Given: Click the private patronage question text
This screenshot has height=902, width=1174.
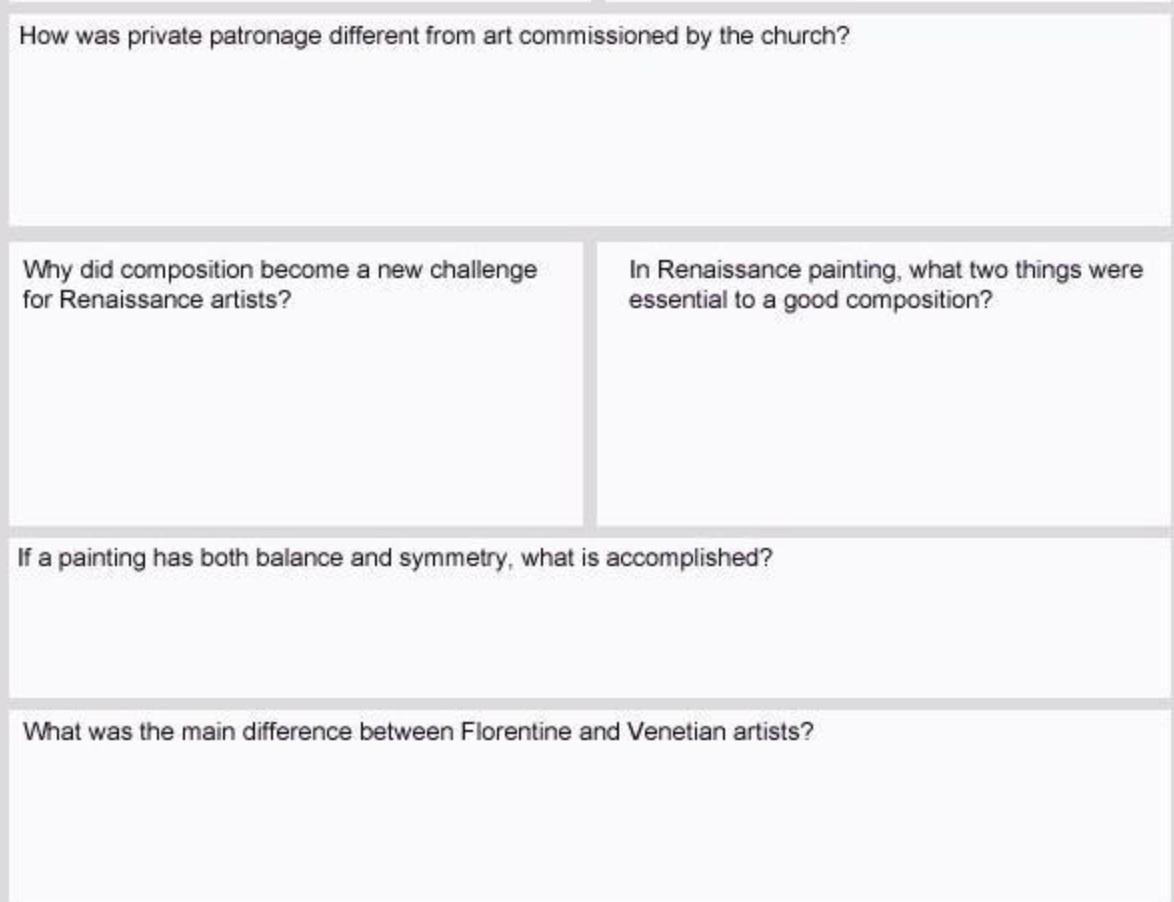Looking at the screenshot, I should [x=434, y=36].
